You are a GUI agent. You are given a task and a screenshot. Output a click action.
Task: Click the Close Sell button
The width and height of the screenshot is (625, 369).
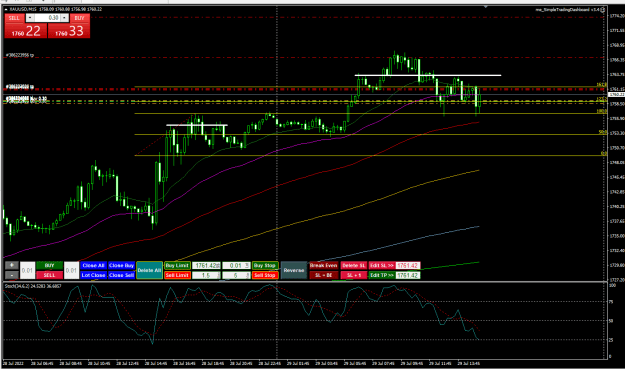[122, 275]
